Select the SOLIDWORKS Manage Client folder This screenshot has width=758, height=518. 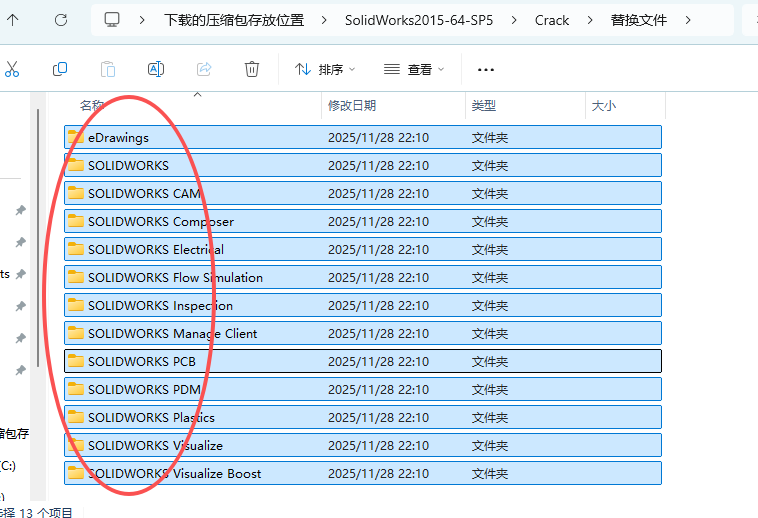363,333
